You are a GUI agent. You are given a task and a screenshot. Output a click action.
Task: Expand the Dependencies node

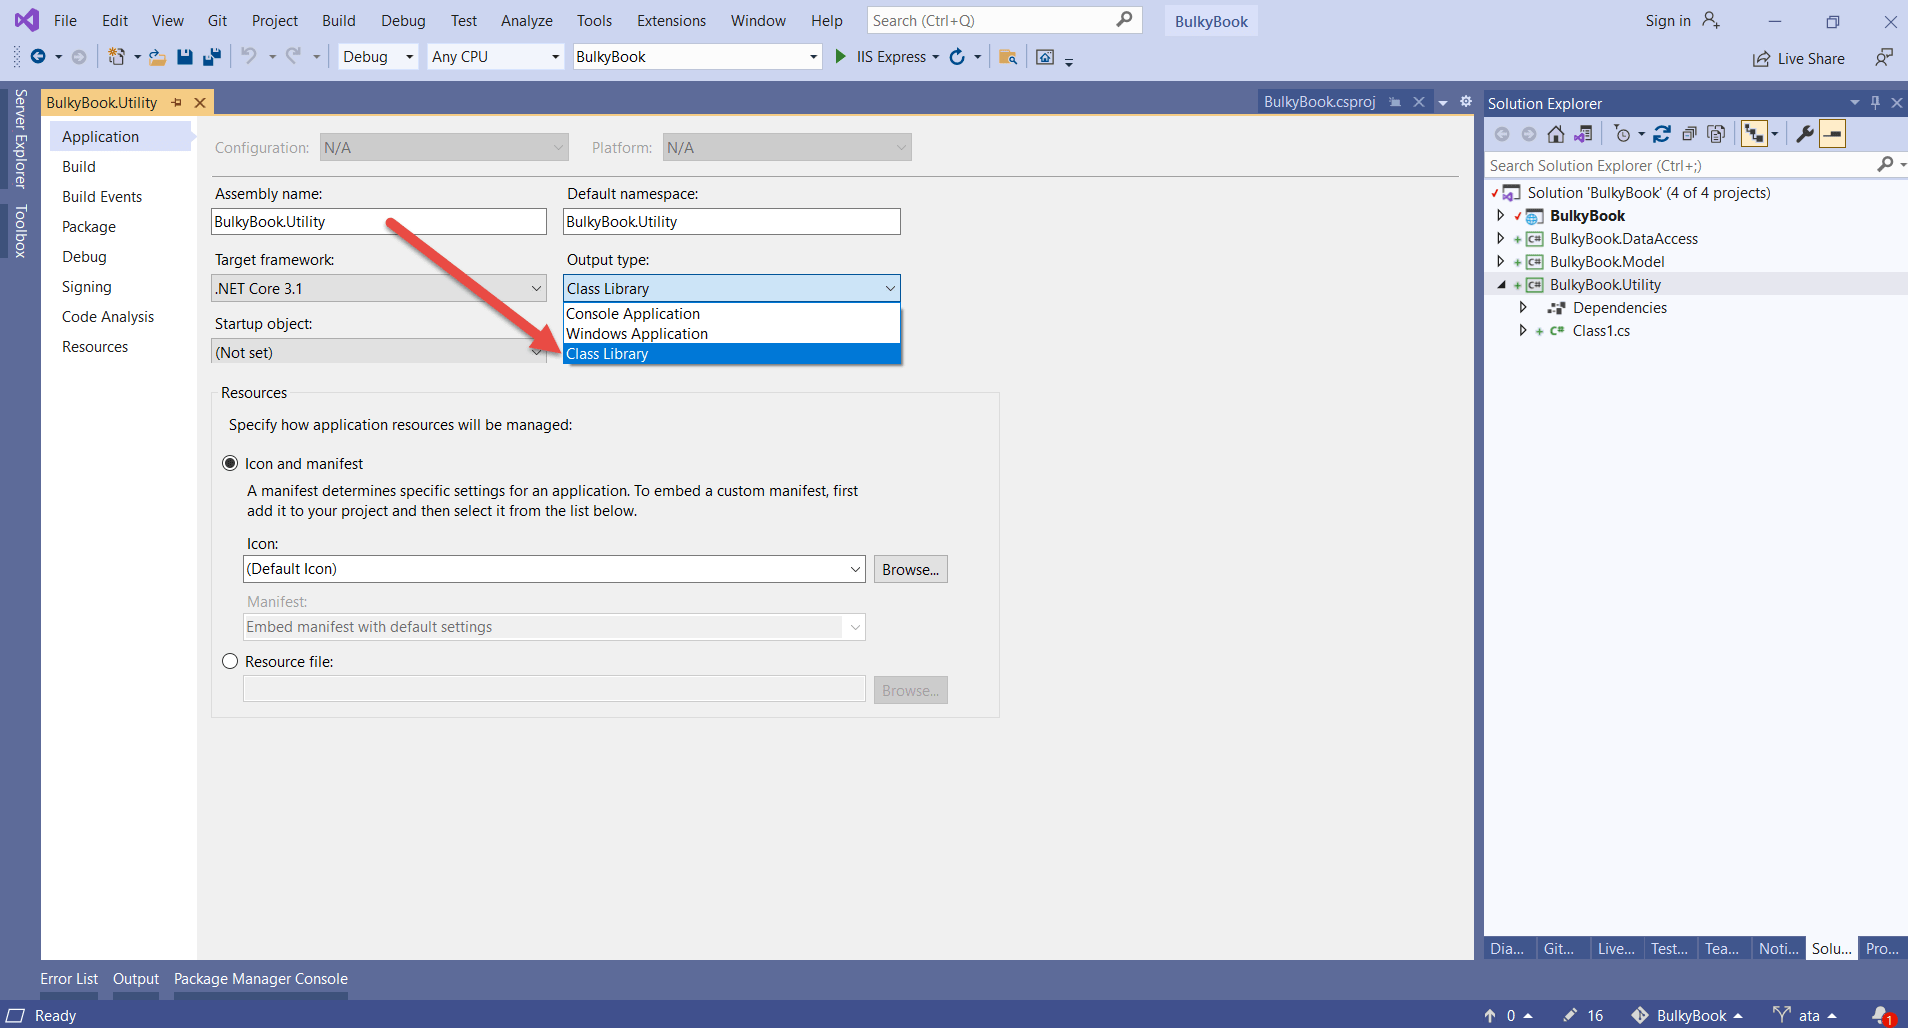[x=1523, y=307]
